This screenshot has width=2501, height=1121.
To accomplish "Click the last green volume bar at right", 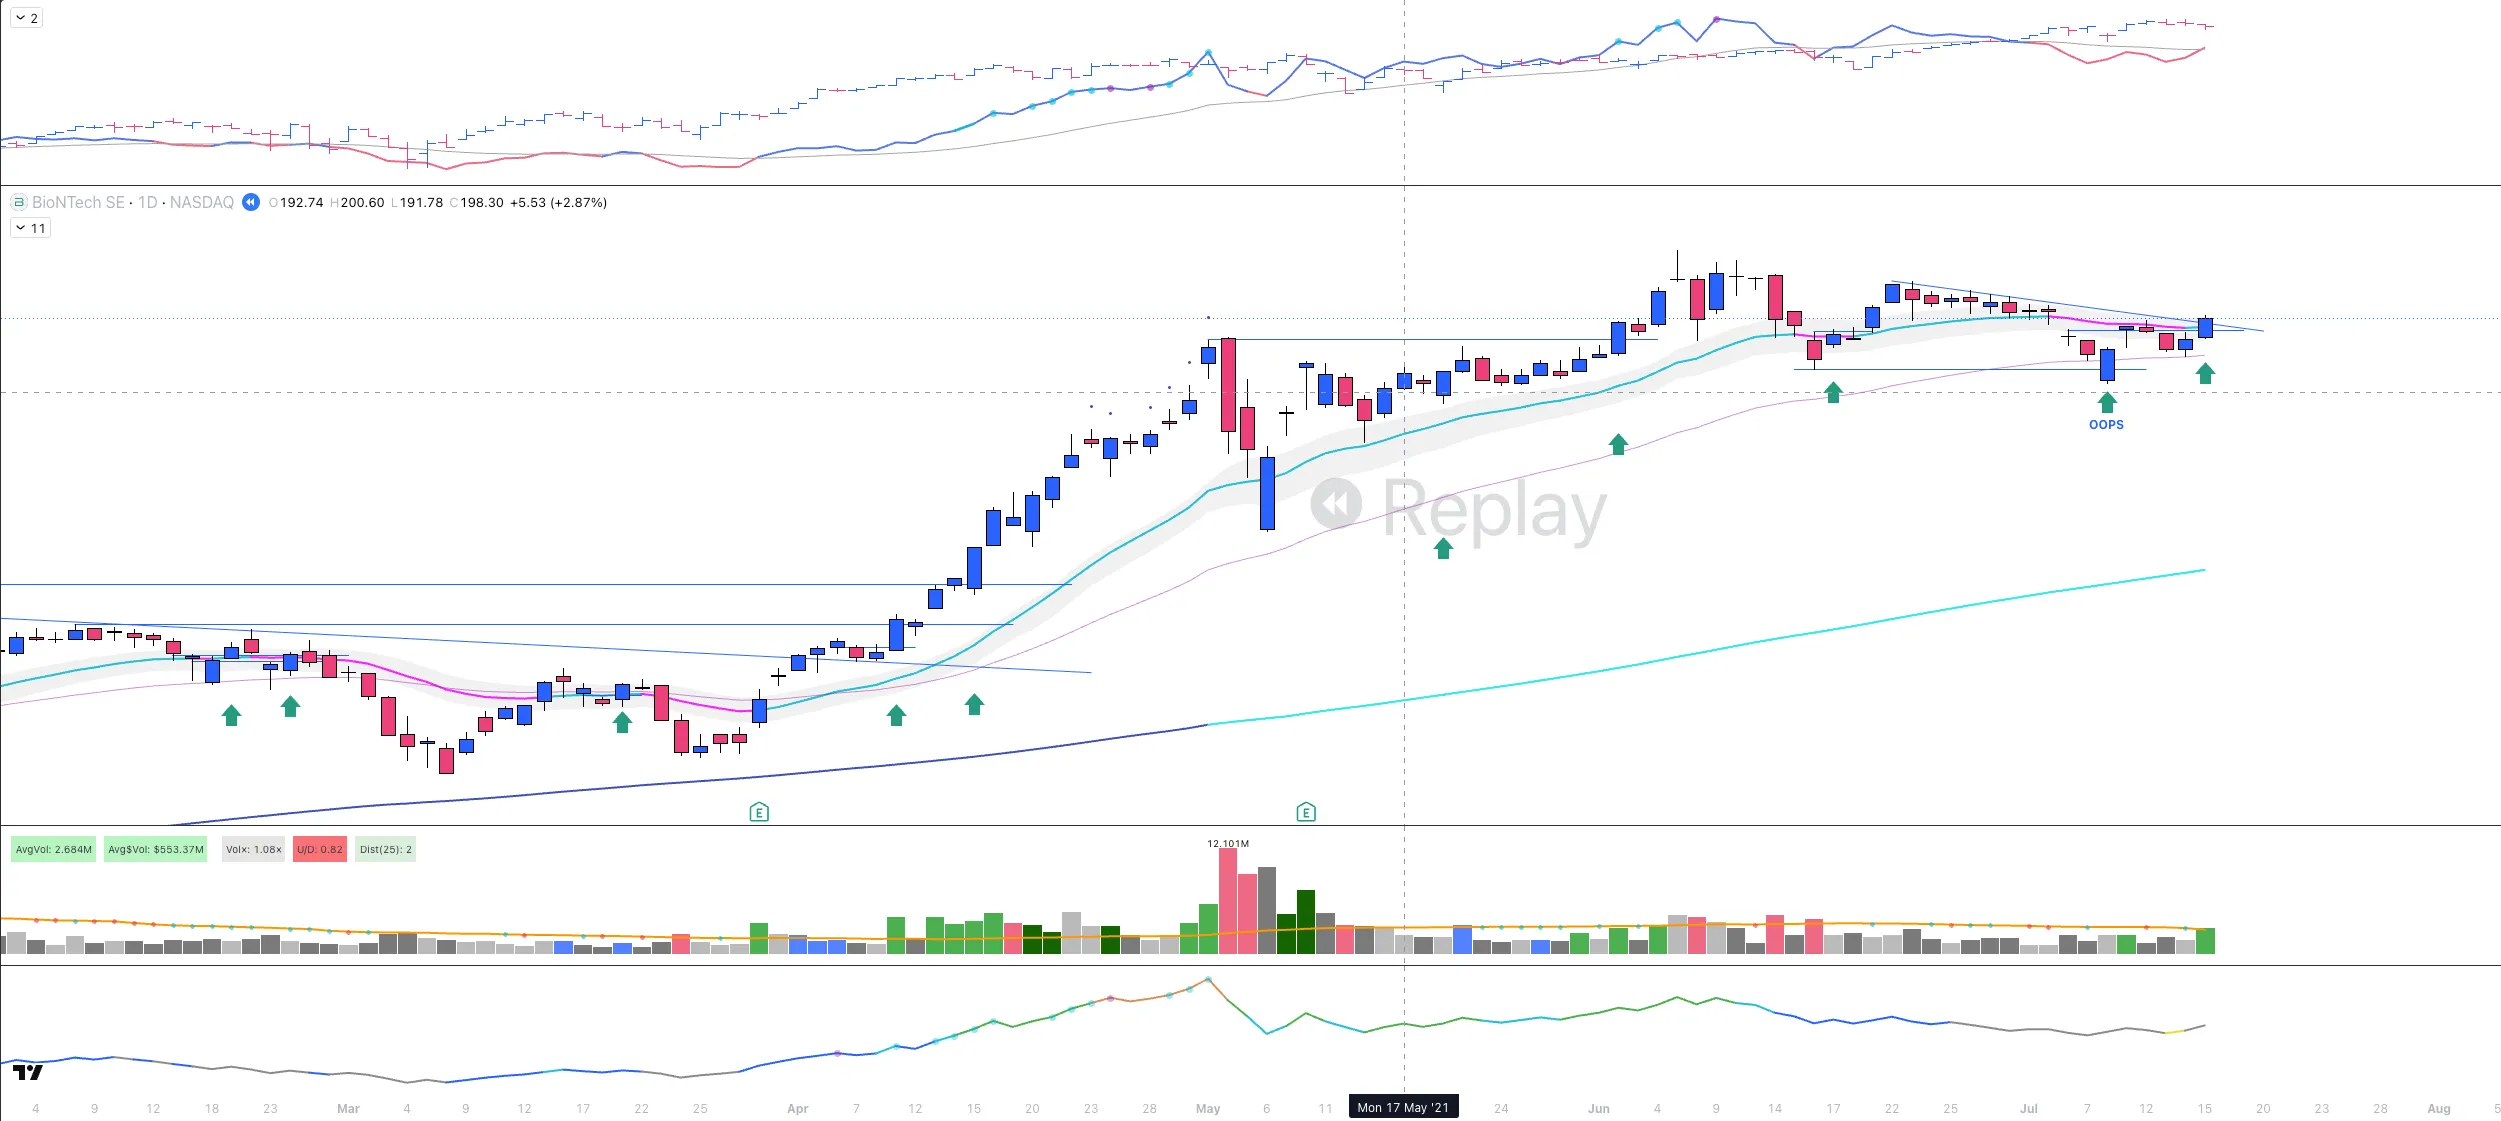I will tap(2205, 941).
